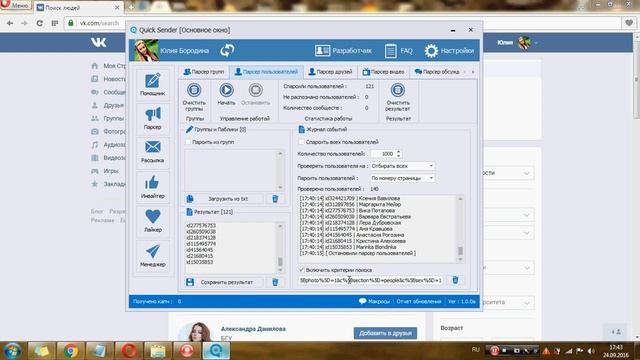Click the search criteria URL input field
The image size is (640, 360).
click(x=371, y=280)
